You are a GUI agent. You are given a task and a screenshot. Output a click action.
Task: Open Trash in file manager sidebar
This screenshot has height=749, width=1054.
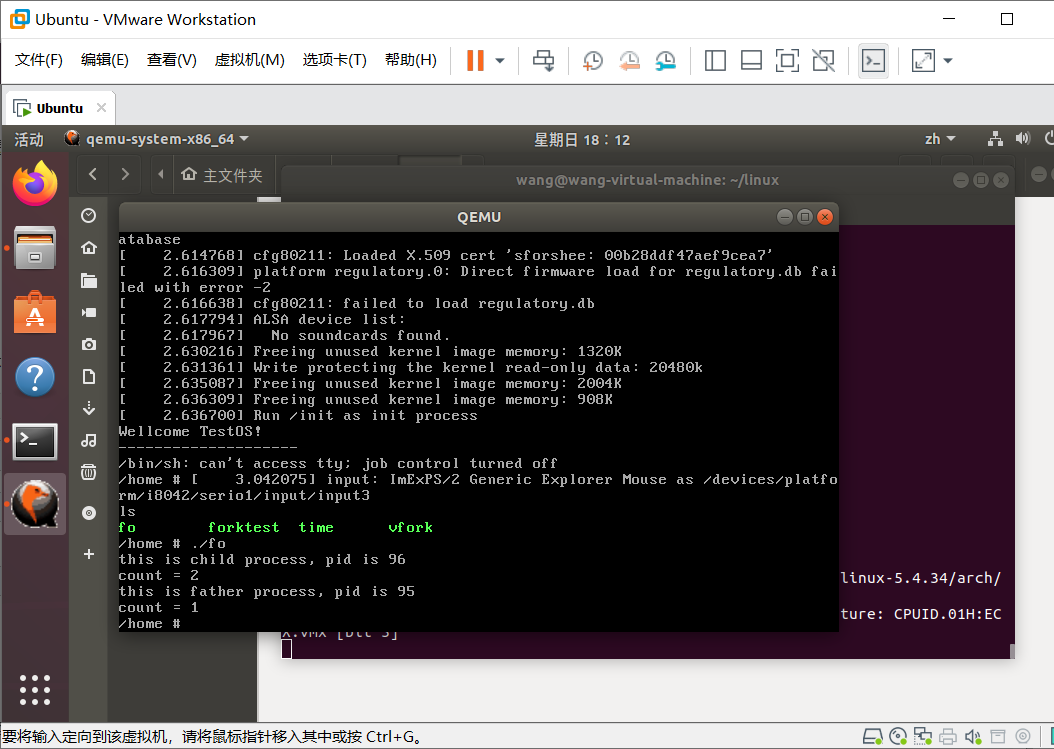89,472
